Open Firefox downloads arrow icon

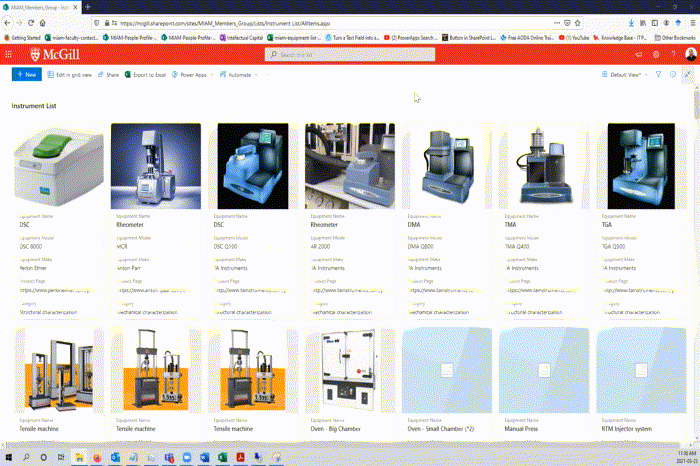tap(631, 23)
